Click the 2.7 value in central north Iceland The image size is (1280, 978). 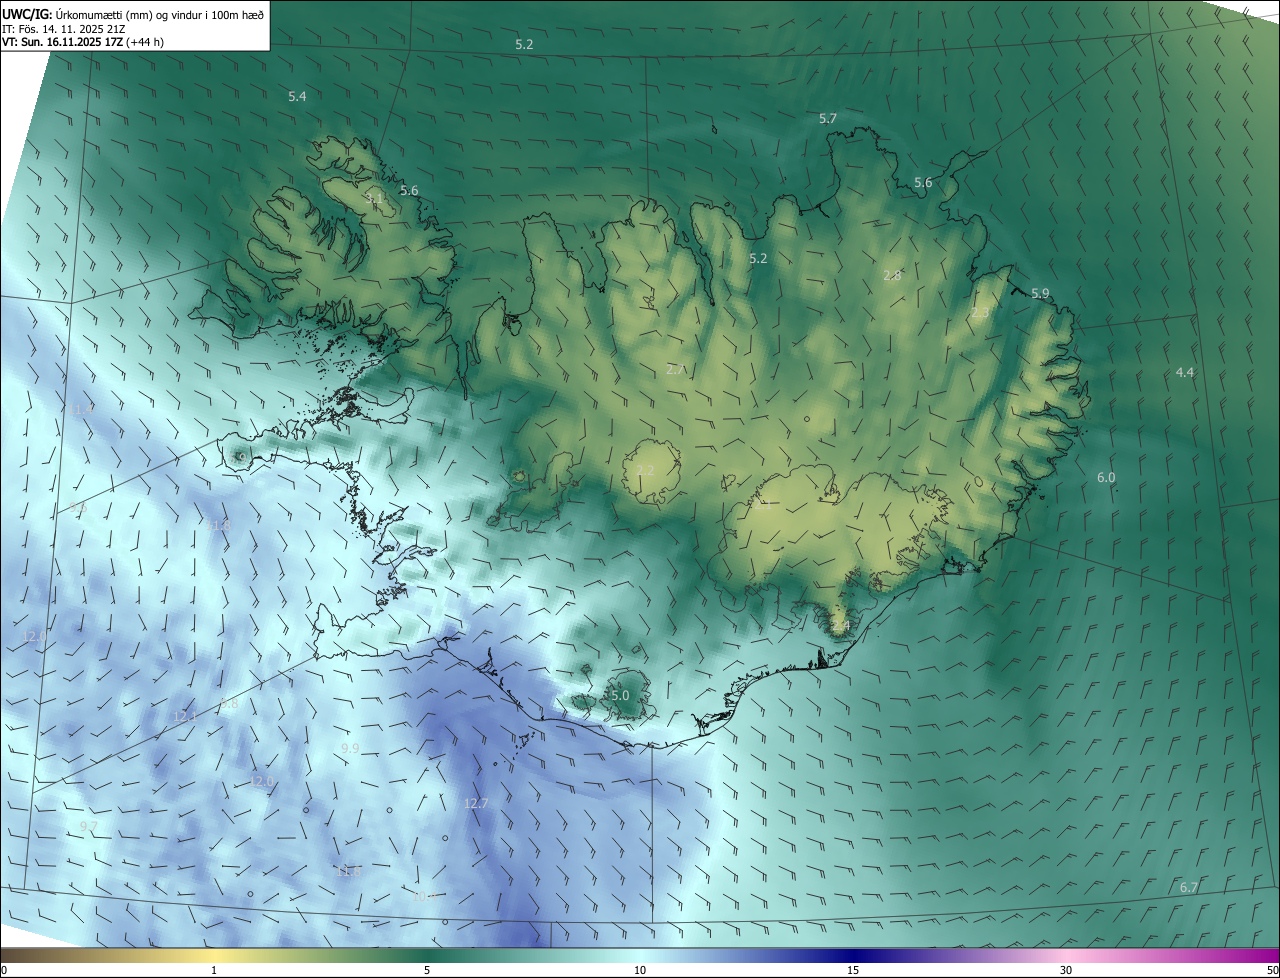point(675,369)
